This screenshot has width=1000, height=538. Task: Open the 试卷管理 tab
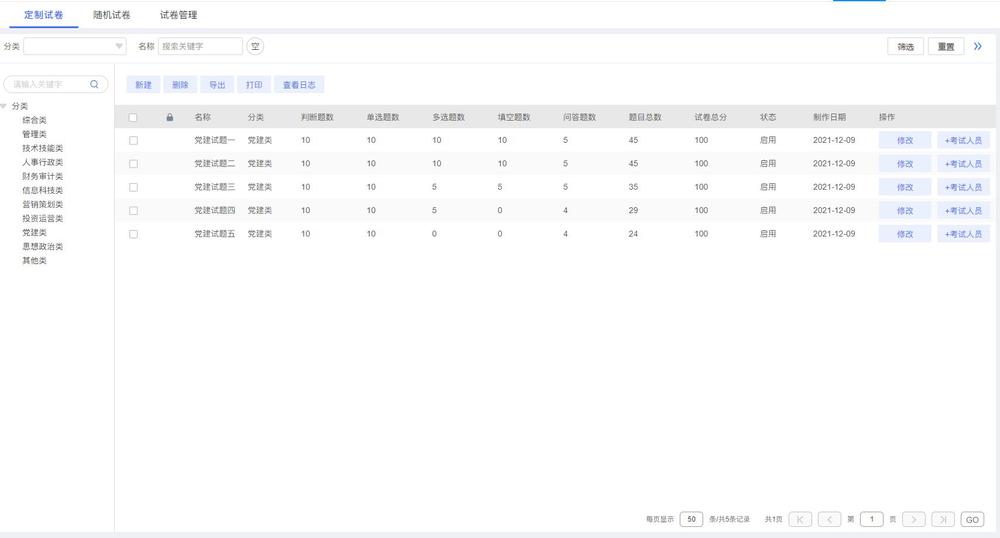pos(178,15)
